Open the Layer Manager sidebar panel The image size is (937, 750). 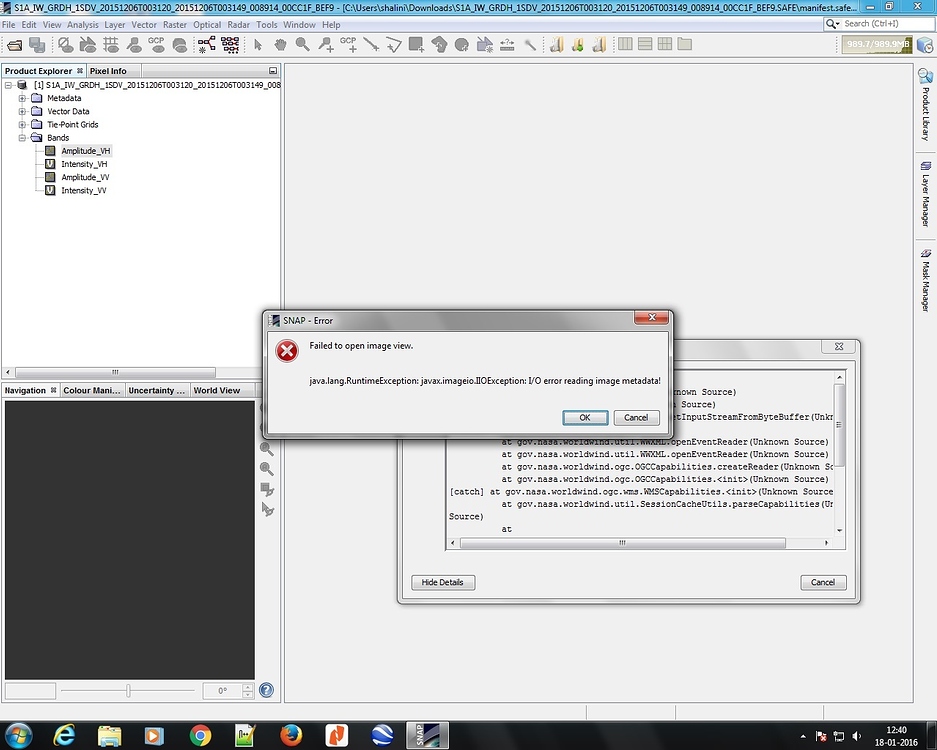click(x=925, y=195)
